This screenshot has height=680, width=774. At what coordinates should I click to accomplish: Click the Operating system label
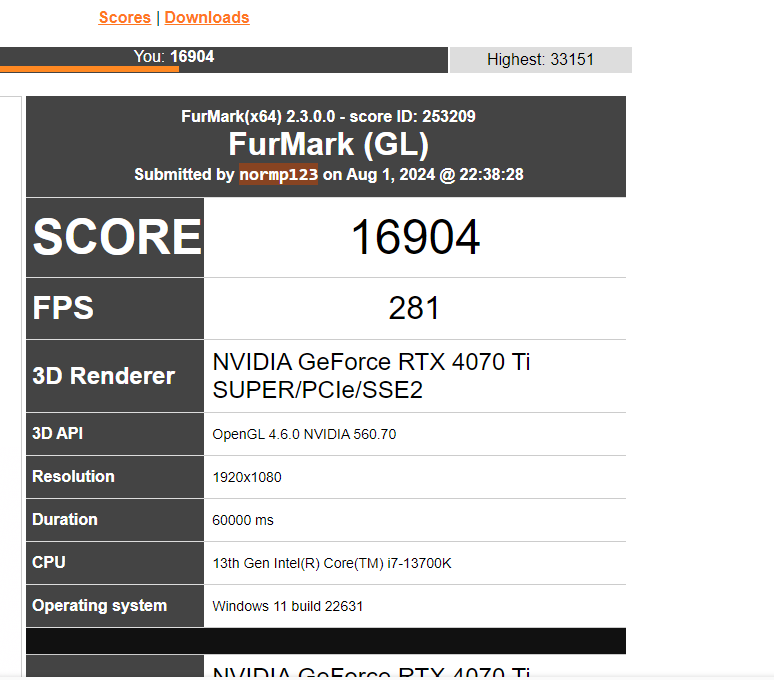tap(99, 605)
